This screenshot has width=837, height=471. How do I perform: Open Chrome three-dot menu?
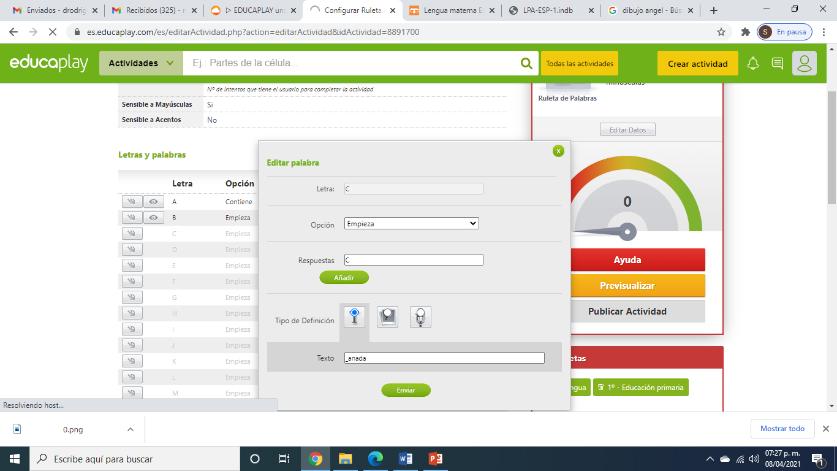click(x=824, y=32)
